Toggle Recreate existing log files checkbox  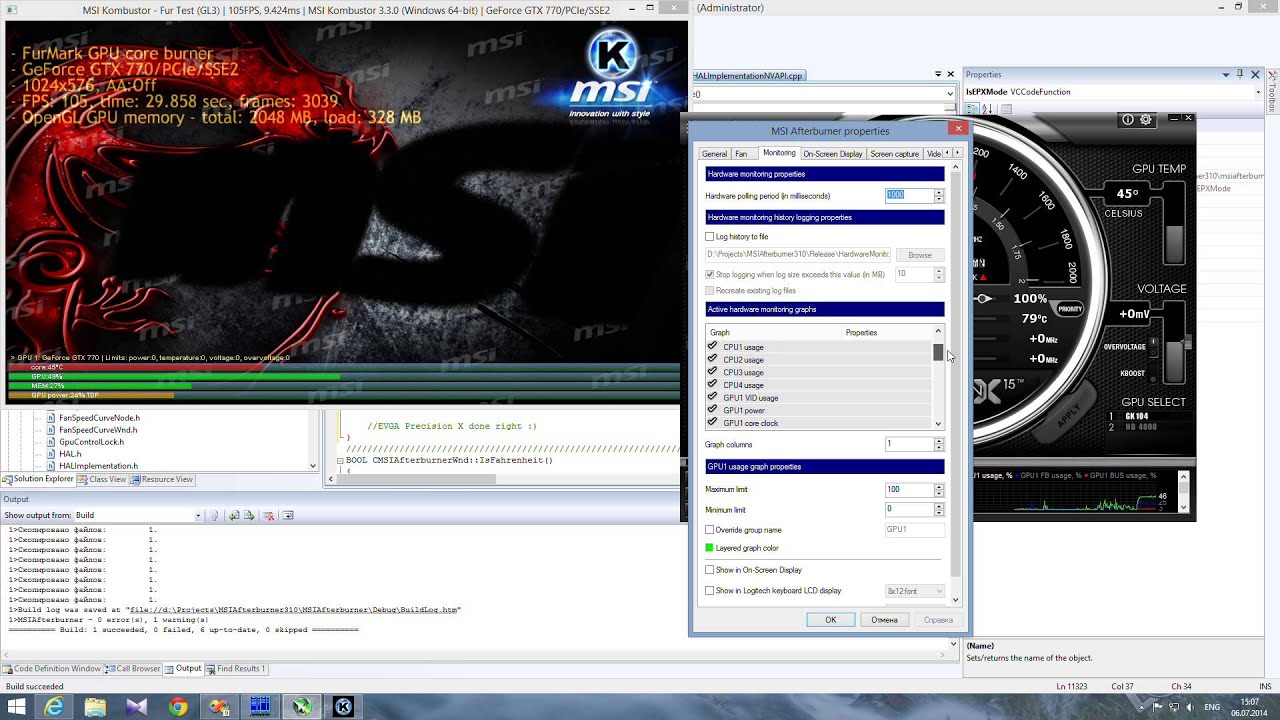710,291
